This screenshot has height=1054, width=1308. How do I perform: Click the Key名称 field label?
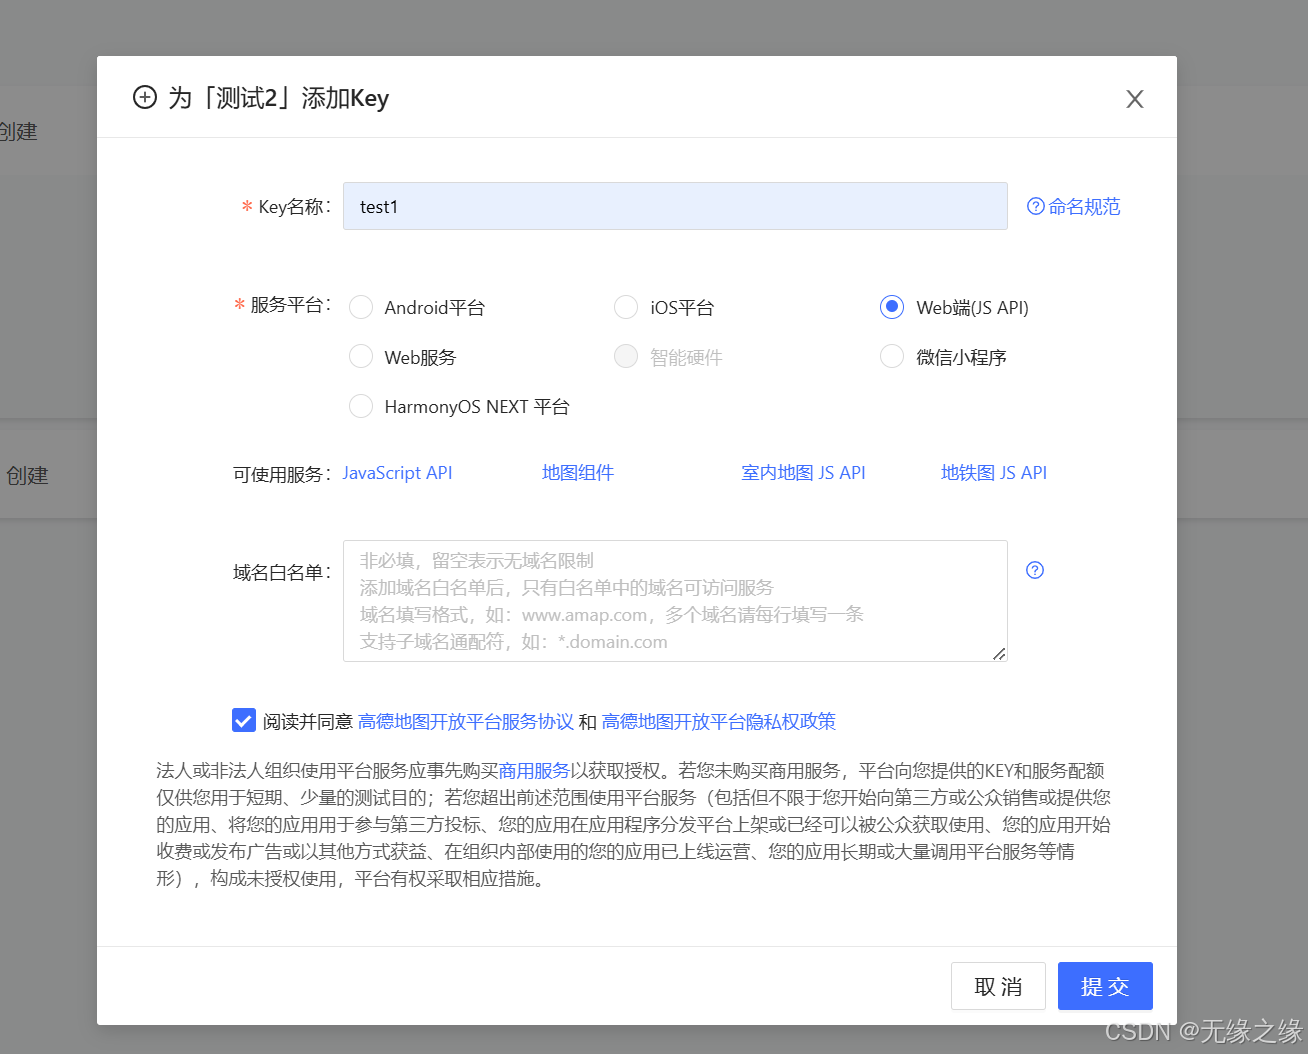(294, 207)
